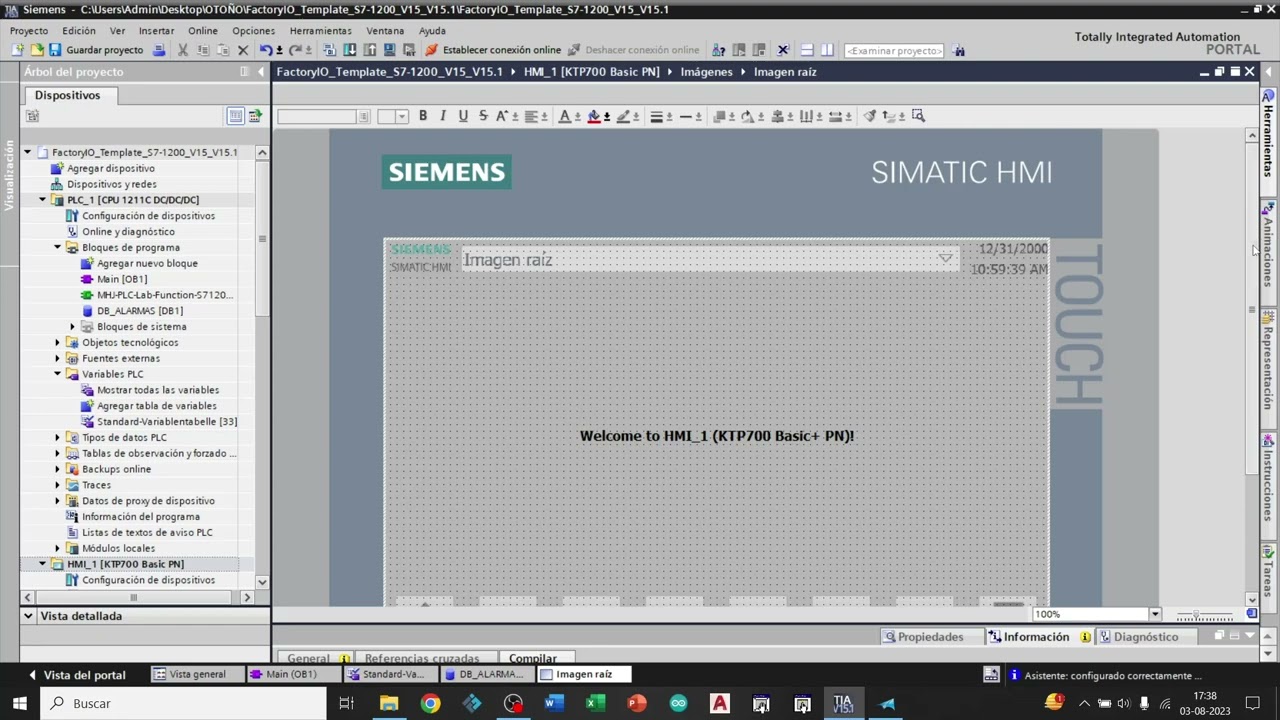Screen dimensions: 1280x720
Task: Delete selection with the X icon
Action: tap(243, 50)
